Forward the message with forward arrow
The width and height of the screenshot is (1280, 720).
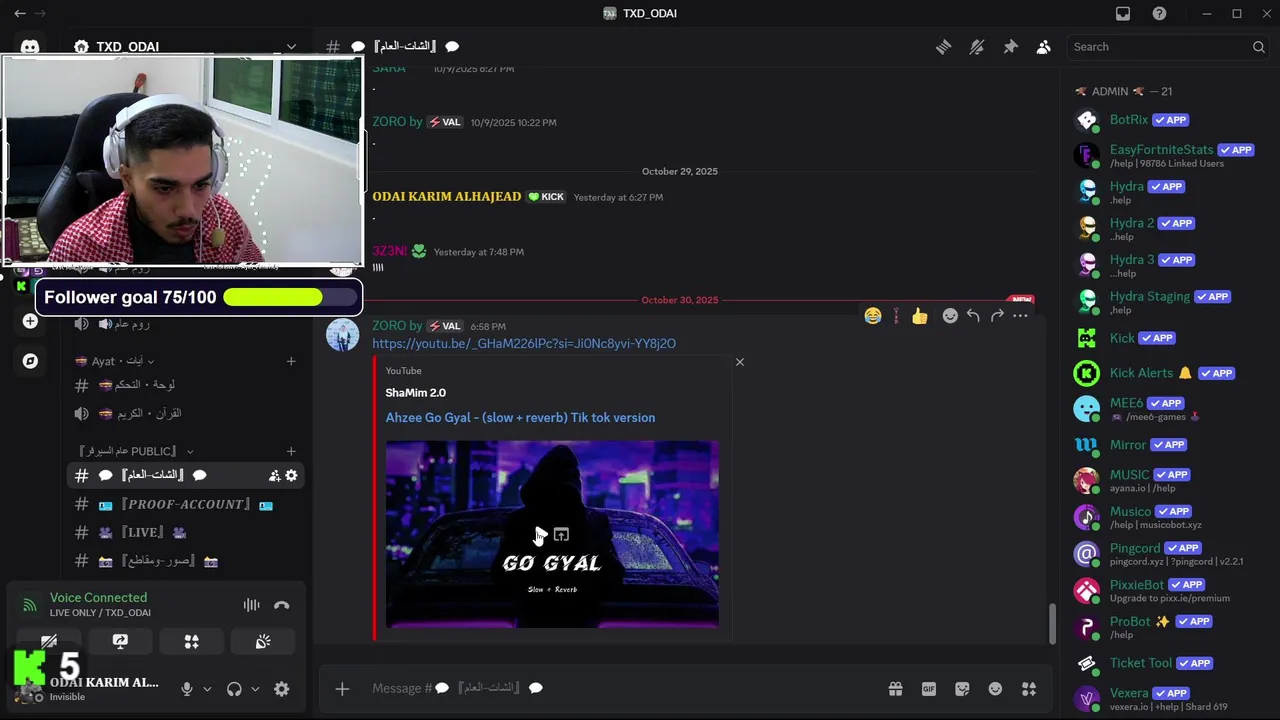pos(997,316)
